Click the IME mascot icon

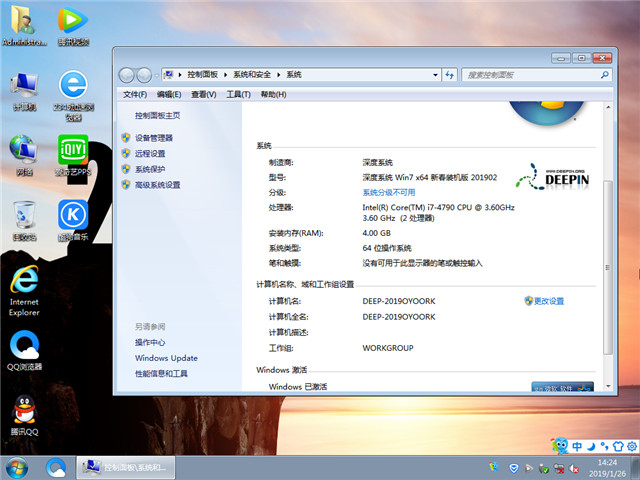(560, 445)
